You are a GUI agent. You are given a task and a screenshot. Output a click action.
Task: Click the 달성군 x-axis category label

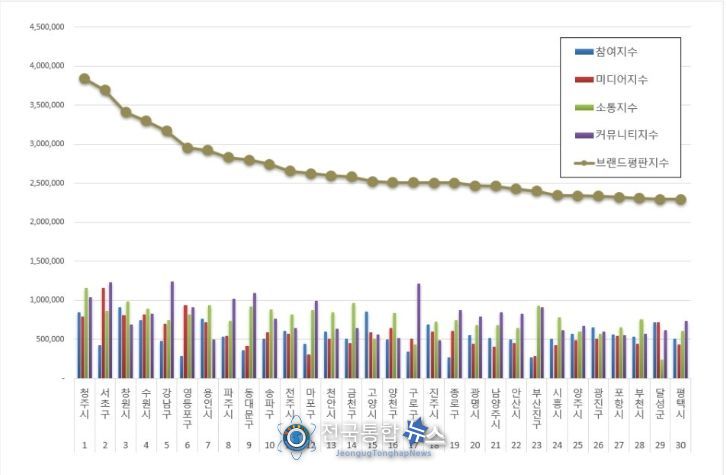pyautogui.click(x=660, y=399)
